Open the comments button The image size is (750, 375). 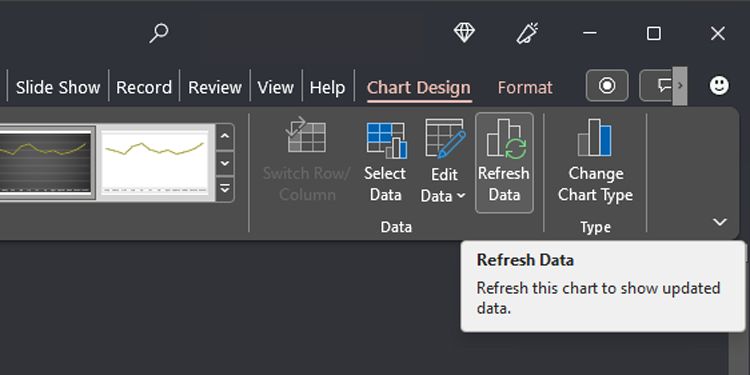coord(660,86)
